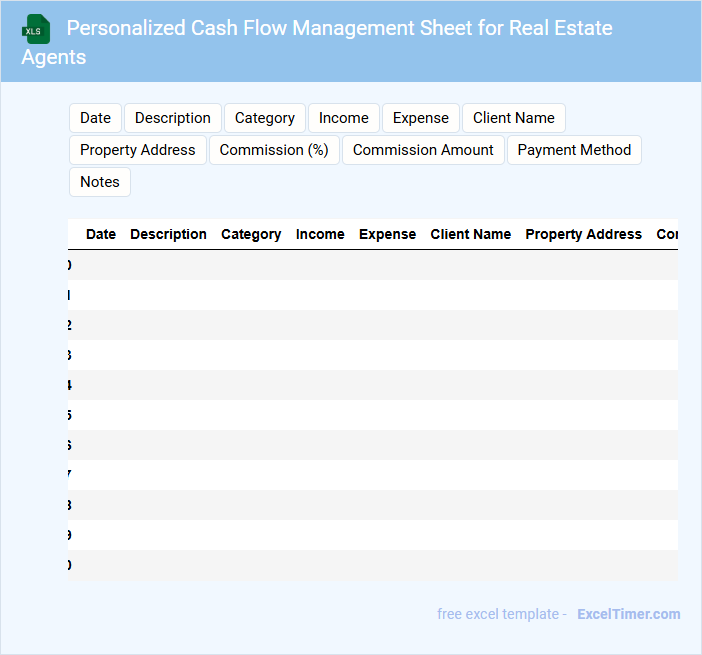This screenshot has width=702, height=655.
Task: Click the Client Name tag chip
Action: [513, 118]
